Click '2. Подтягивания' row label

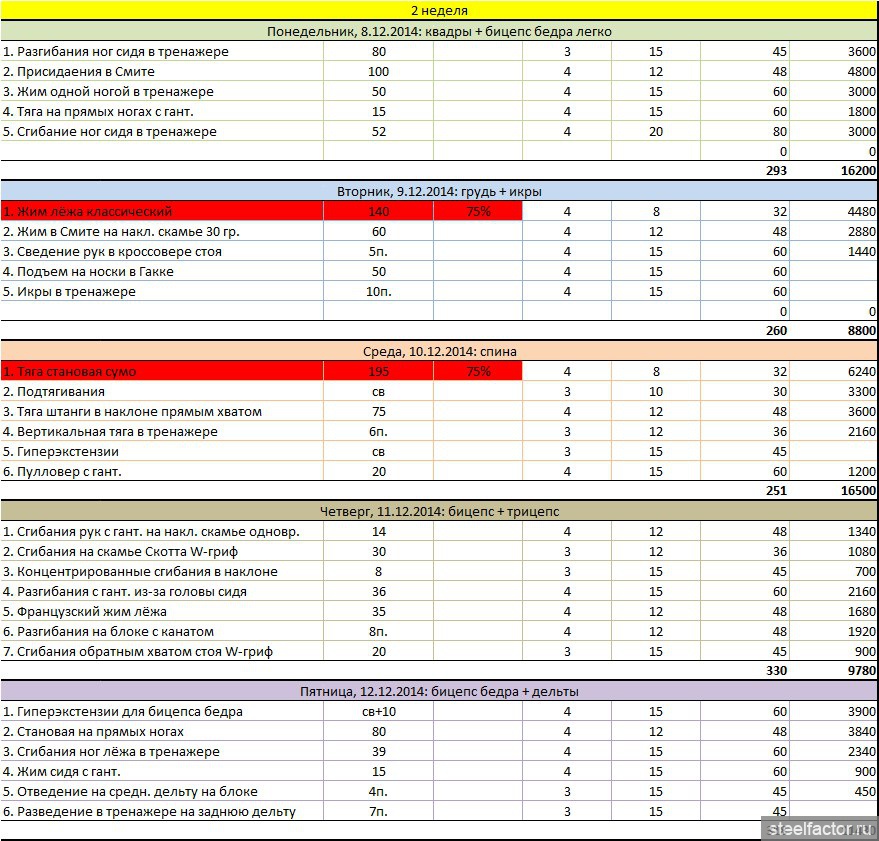[x=162, y=391]
